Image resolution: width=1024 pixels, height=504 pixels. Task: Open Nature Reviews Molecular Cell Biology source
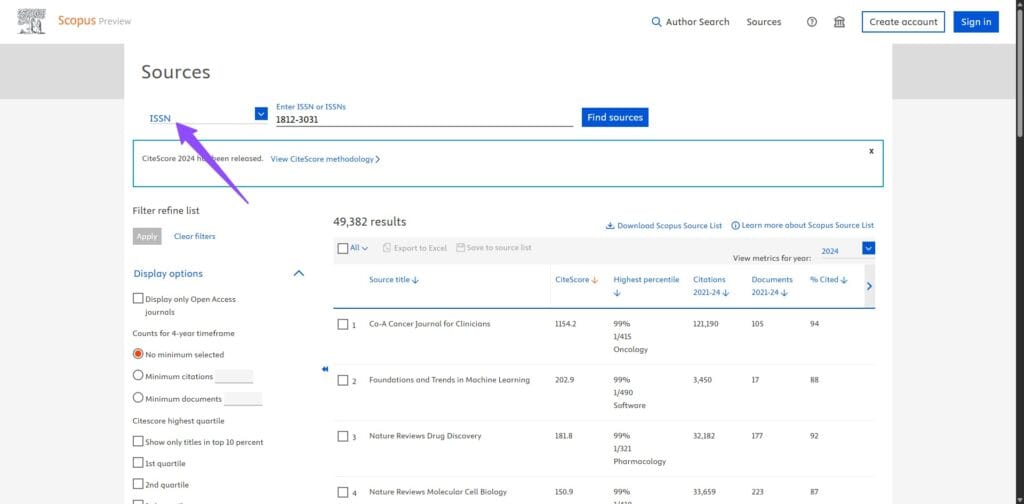pos(438,492)
